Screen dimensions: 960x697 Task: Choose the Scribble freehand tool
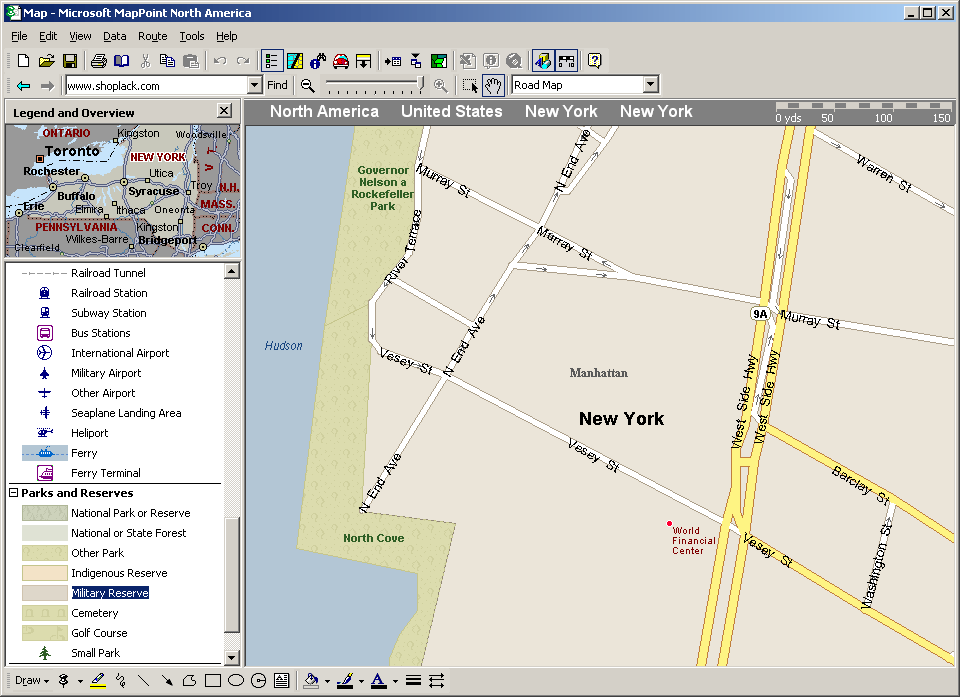[121, 680]
